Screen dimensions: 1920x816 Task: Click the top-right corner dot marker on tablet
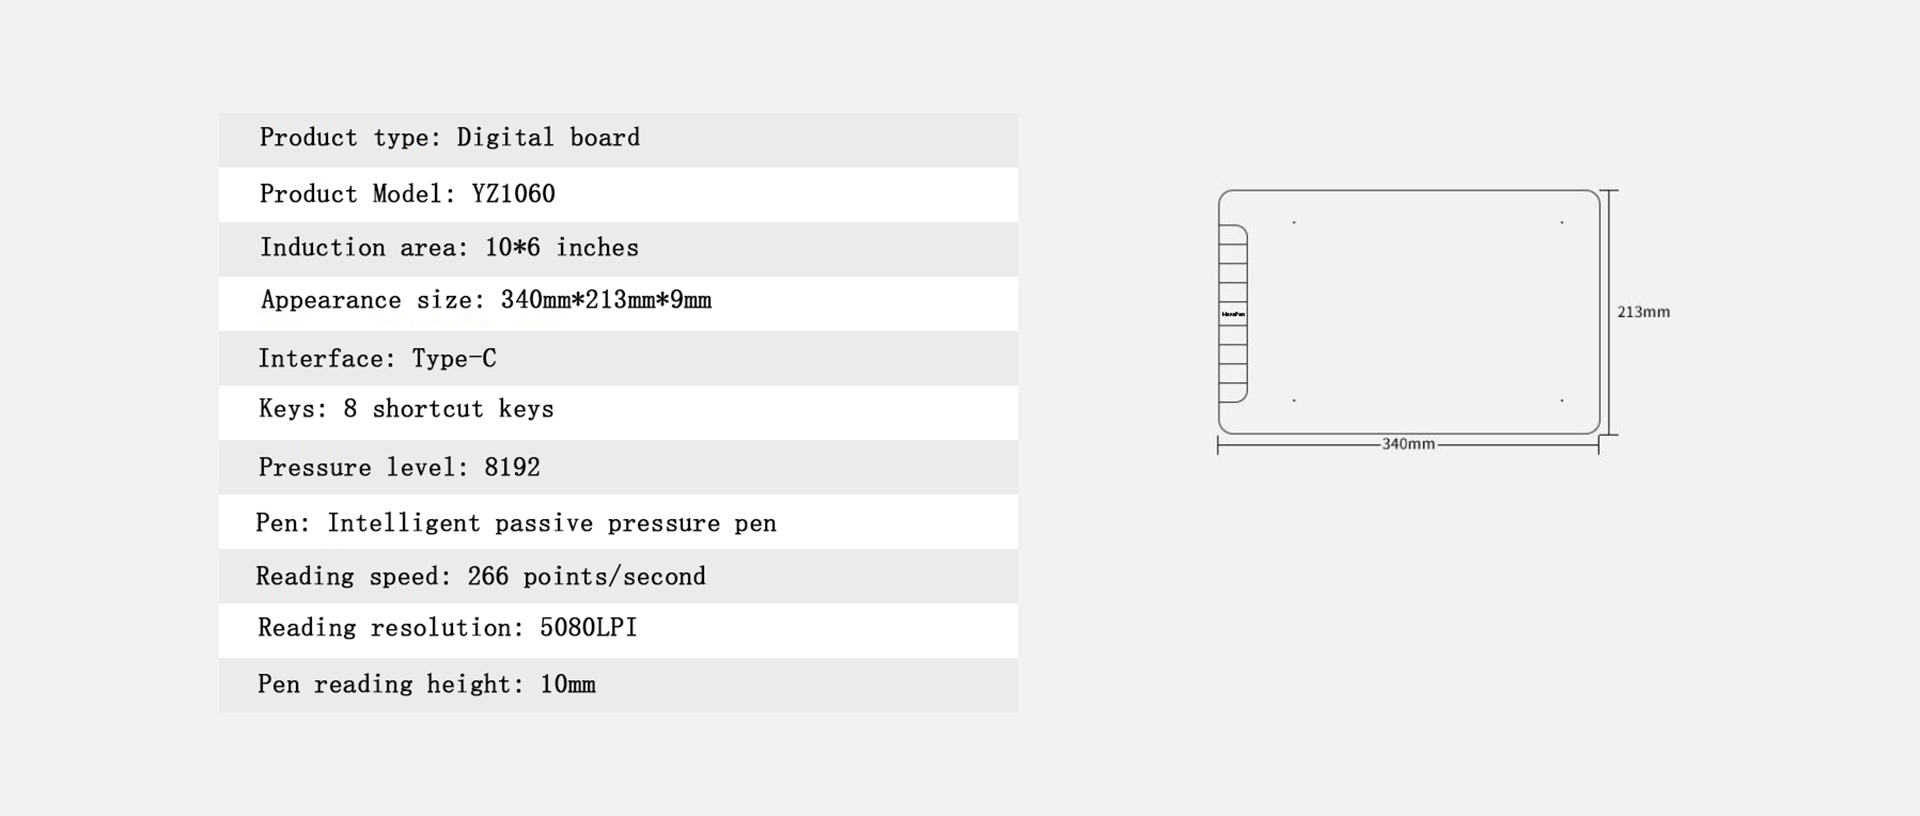click(1561, 222)
